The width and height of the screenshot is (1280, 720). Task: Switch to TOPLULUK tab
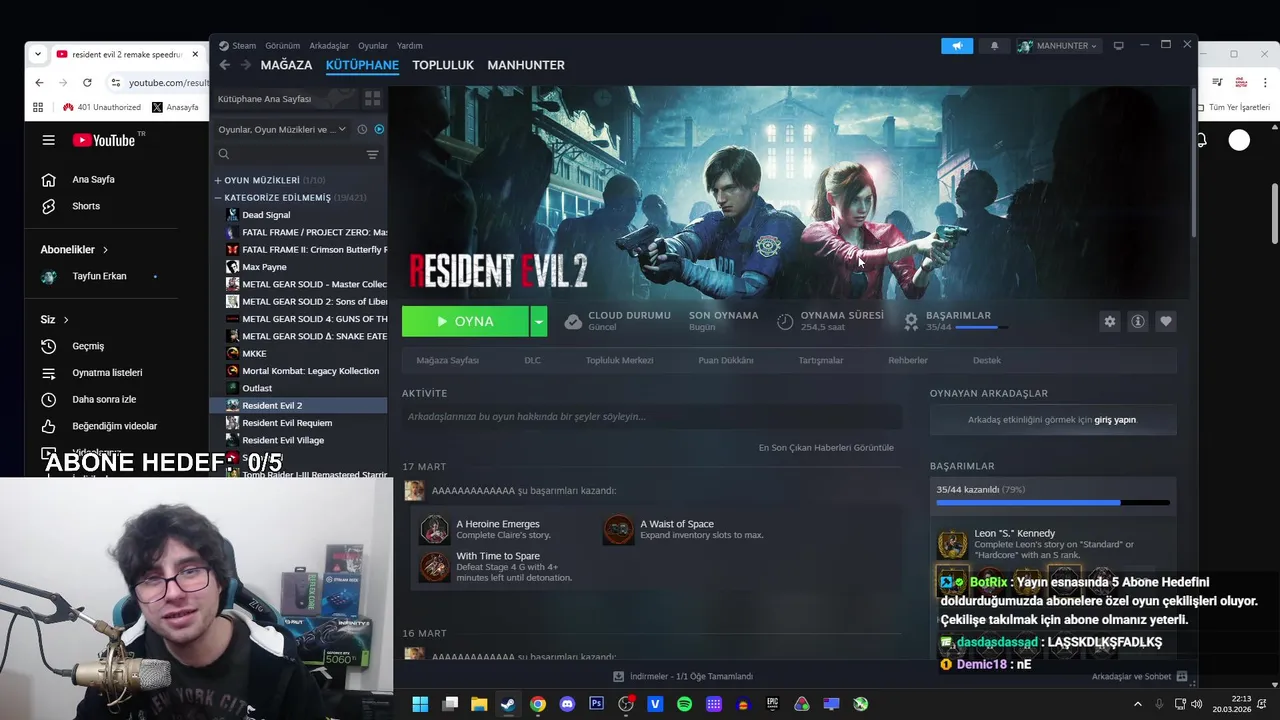click(443, 65)
